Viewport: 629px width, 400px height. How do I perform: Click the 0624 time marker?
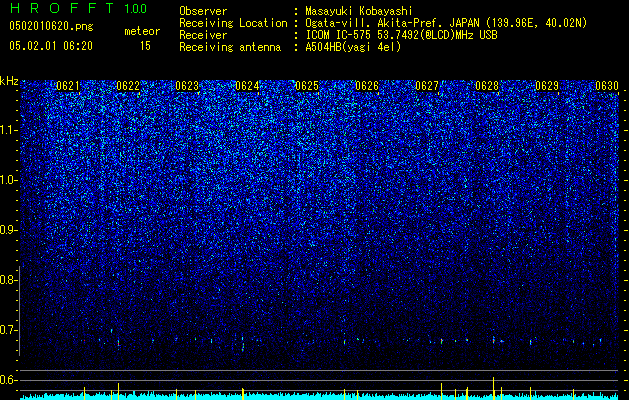tap(247, 86)
